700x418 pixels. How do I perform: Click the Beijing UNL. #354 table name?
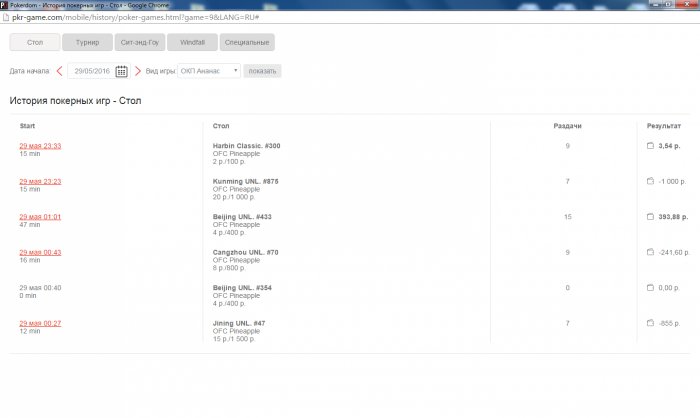tap(242, 288)
